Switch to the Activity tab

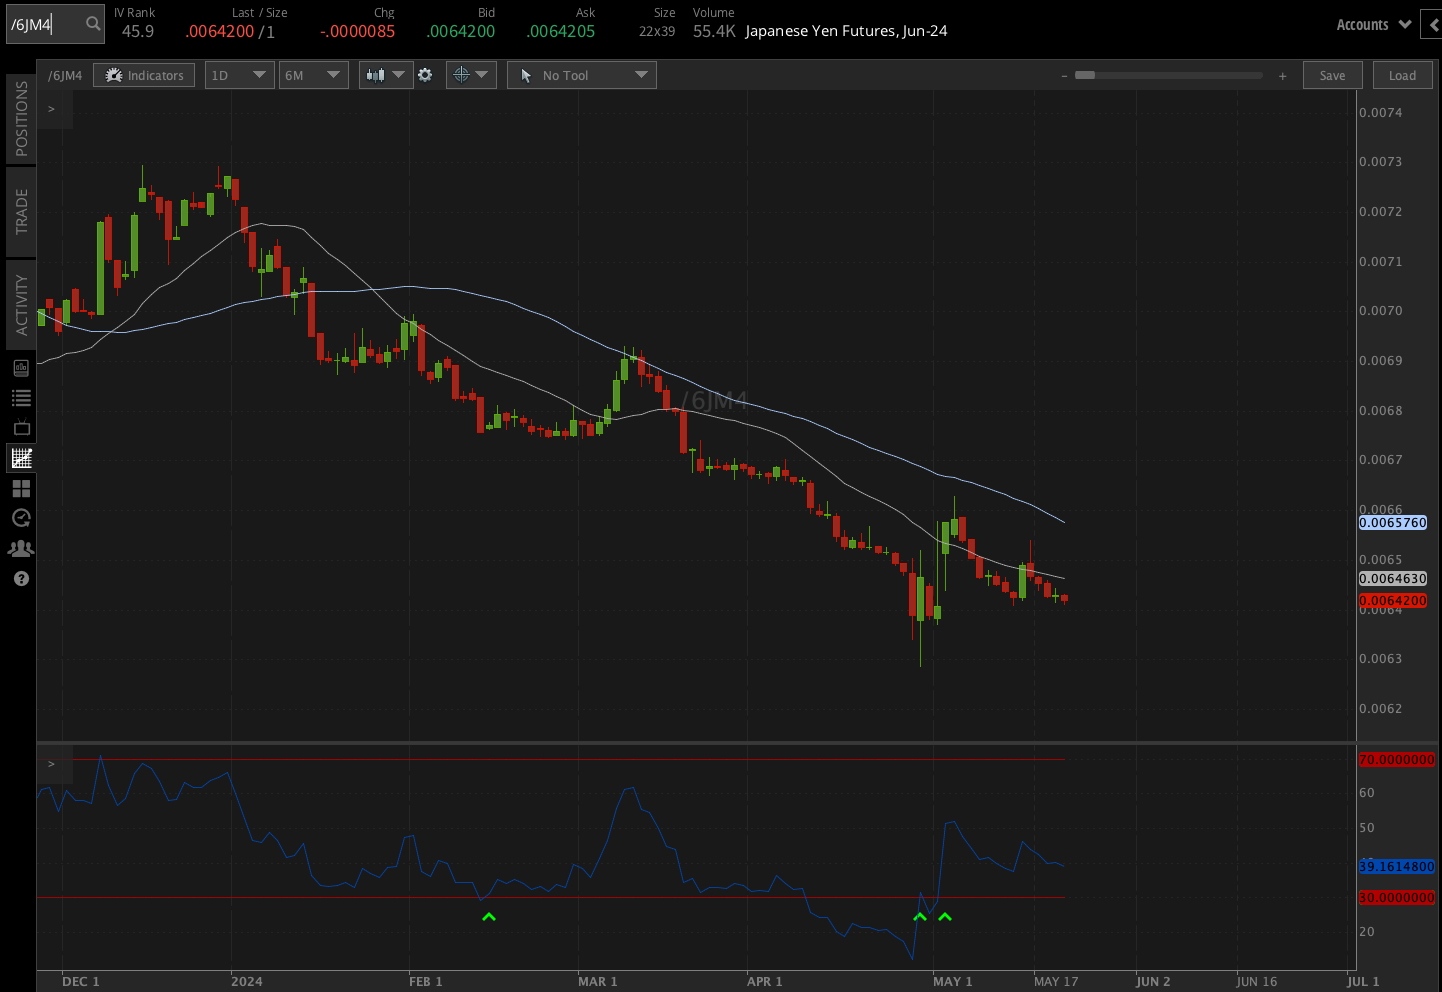(21, 304)
